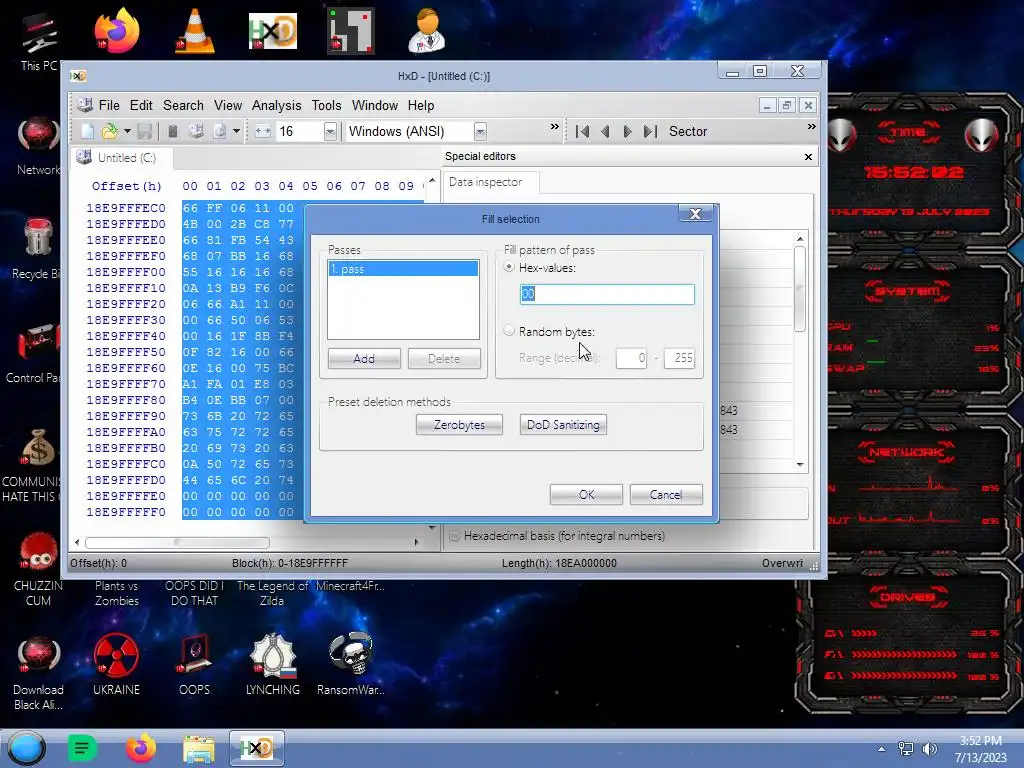
Task: Click the Save floppy disk icon
Action: click(x=144, y=131)
